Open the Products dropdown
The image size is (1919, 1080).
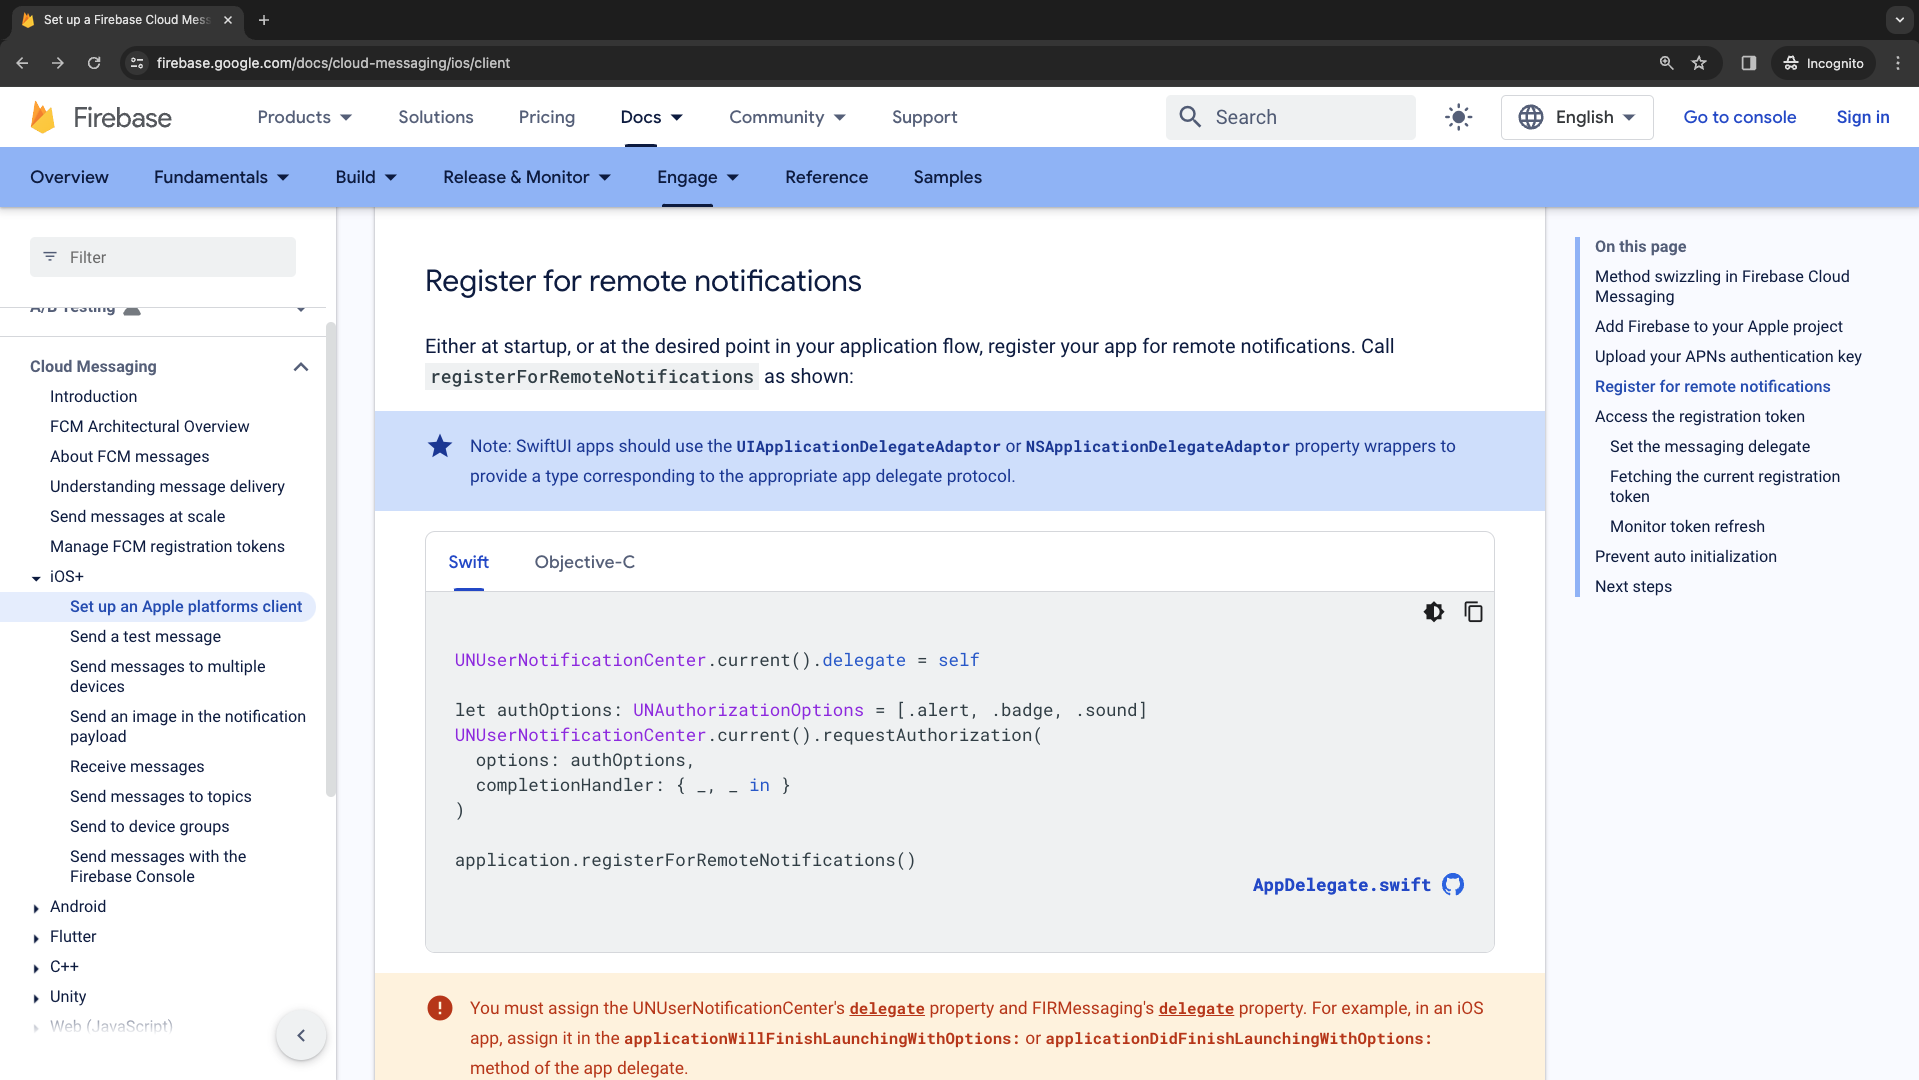coord(305,117)
